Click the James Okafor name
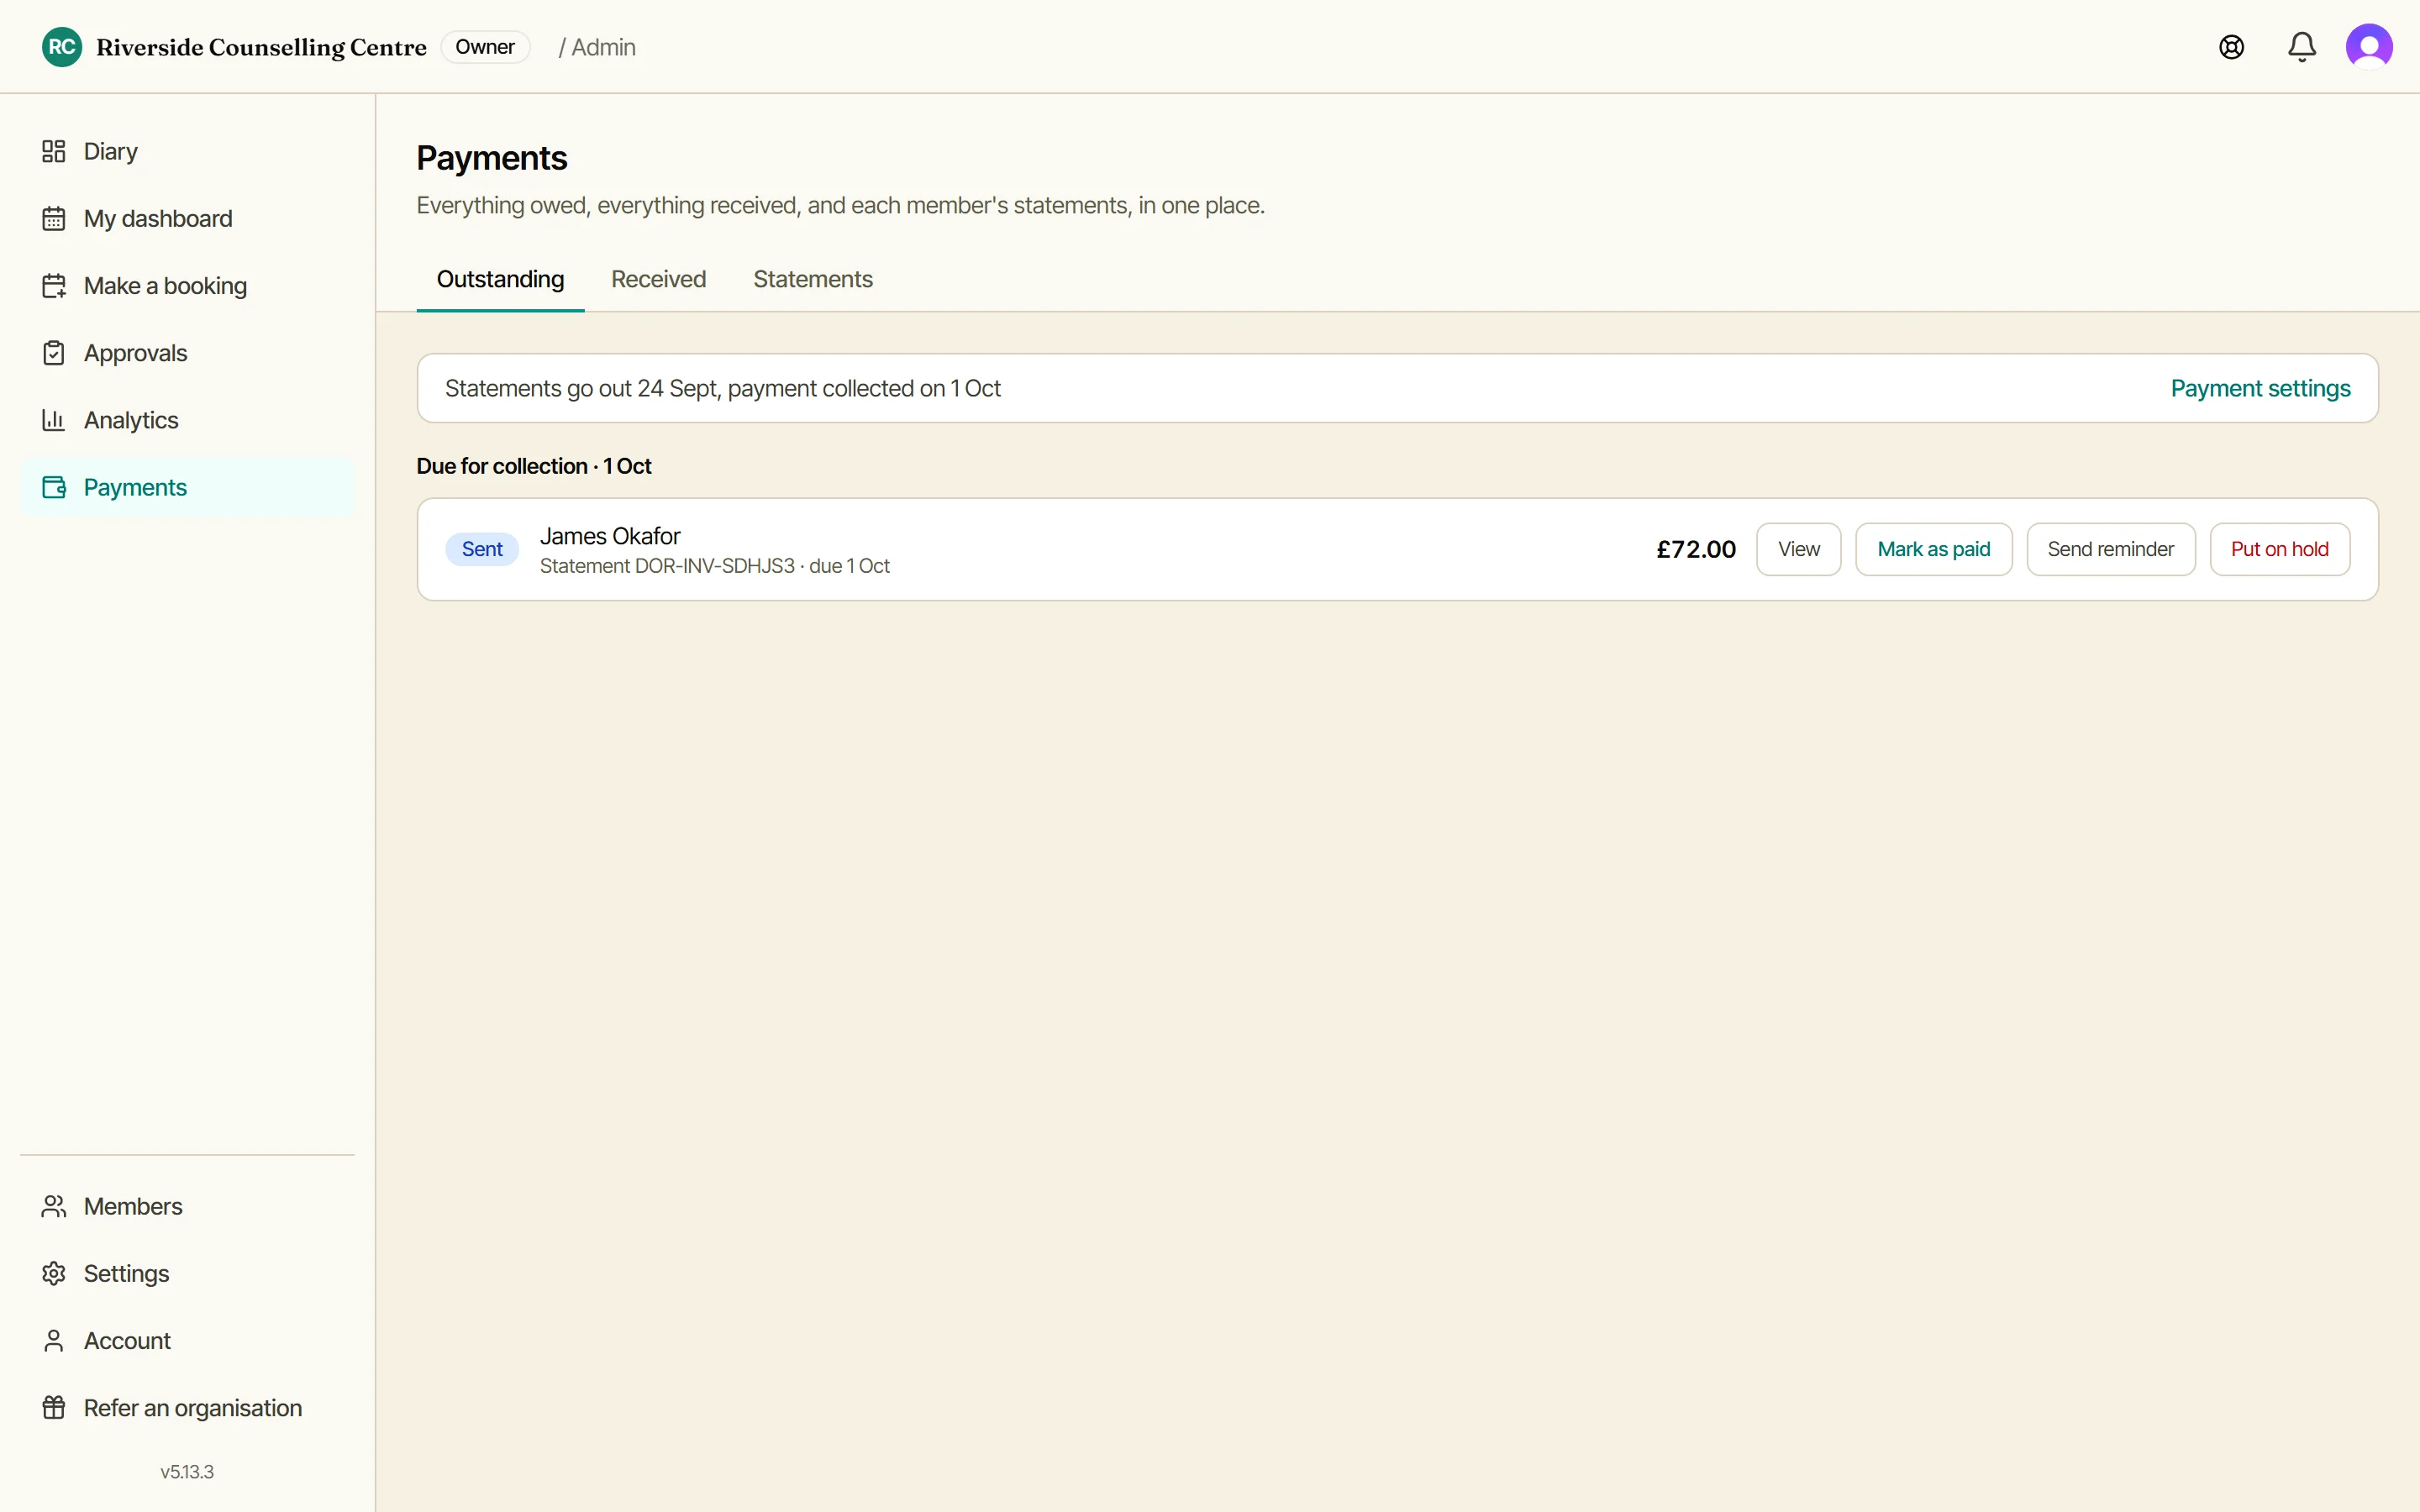Screen dimensions: 2420x1512 (x=610, y=536)
